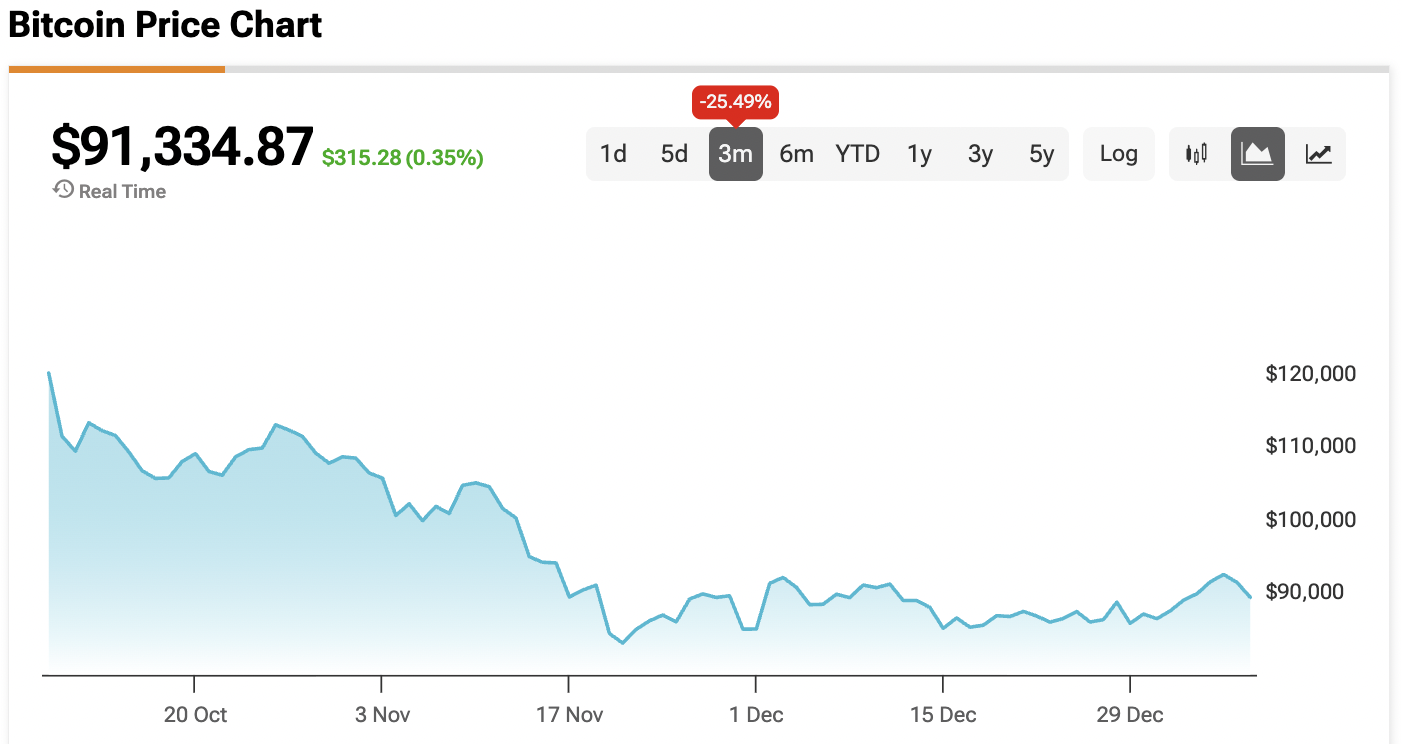The image size is (1402, 744).
Task: Switch to candlestick chart view
Action: point(1196,154)
